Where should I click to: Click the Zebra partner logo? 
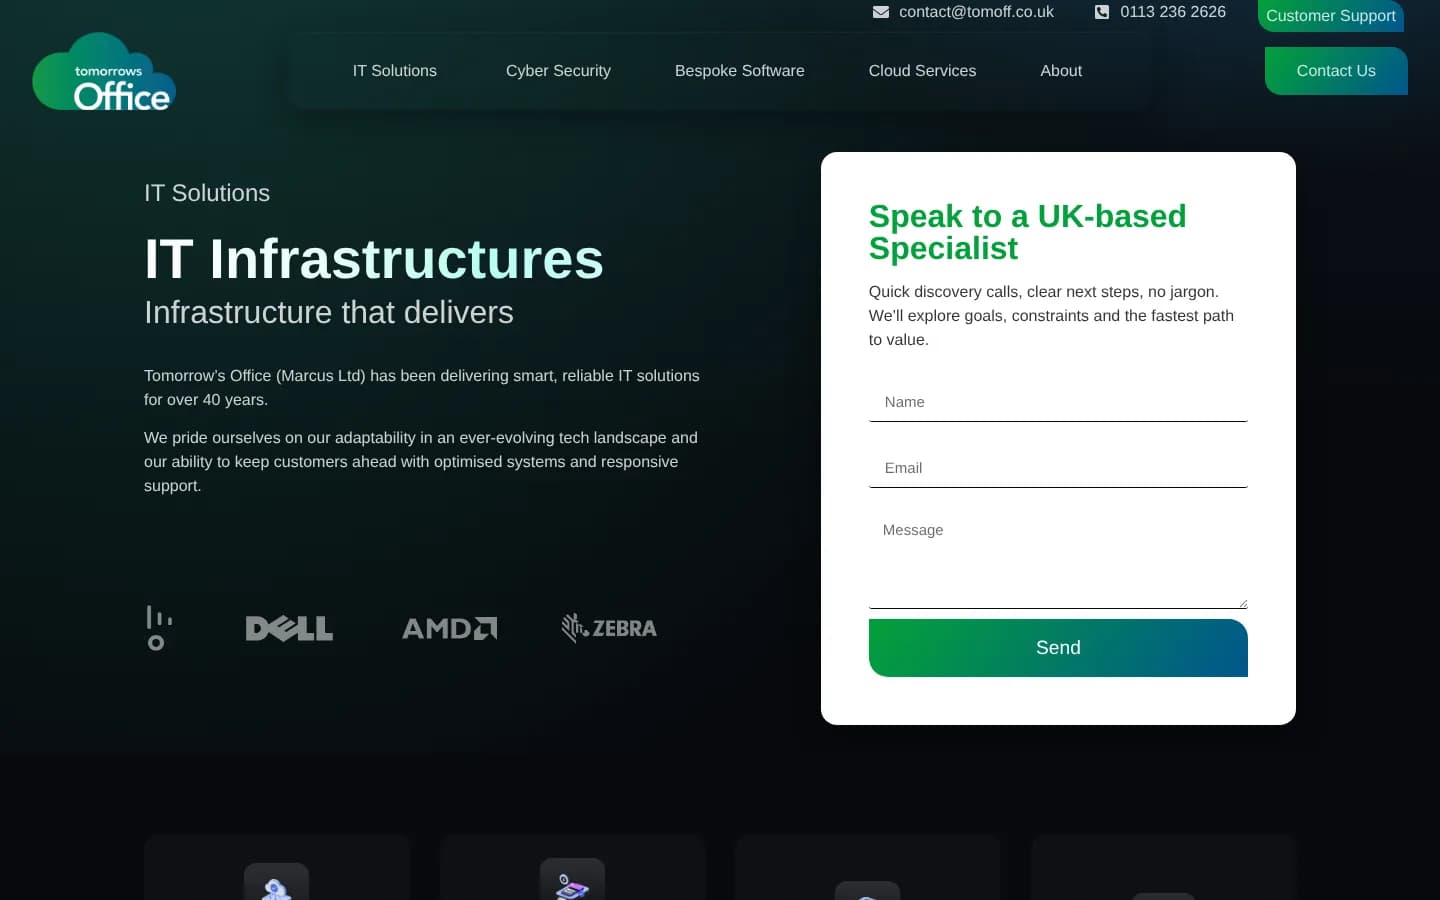coord(609,628)
